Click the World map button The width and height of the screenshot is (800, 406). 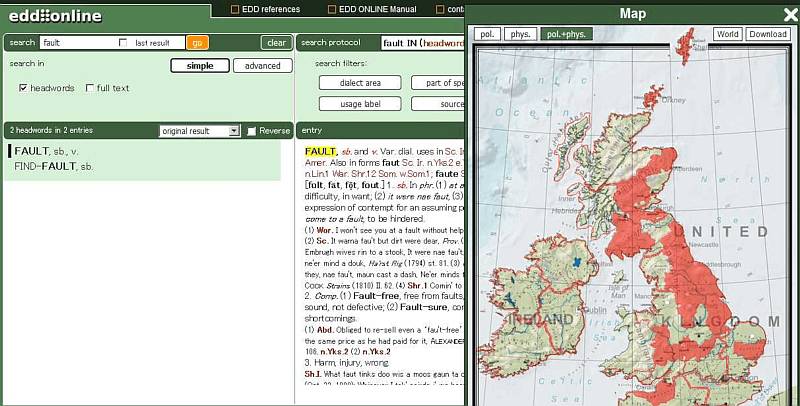tap(727, 34)
